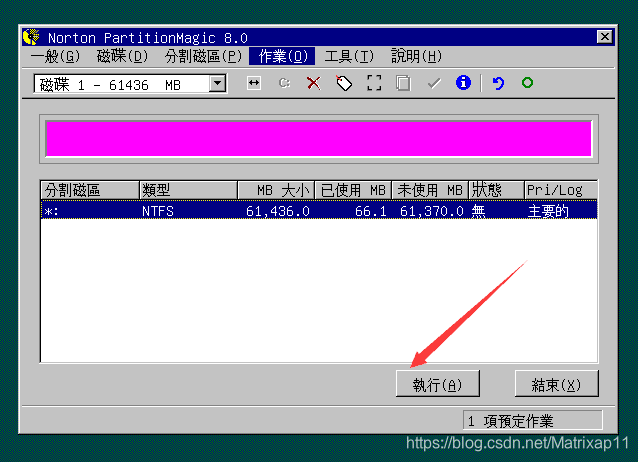Screen dimensions: 638x462
Task: Click the red X delete partition icon
Action: click(x=313, y=83)
